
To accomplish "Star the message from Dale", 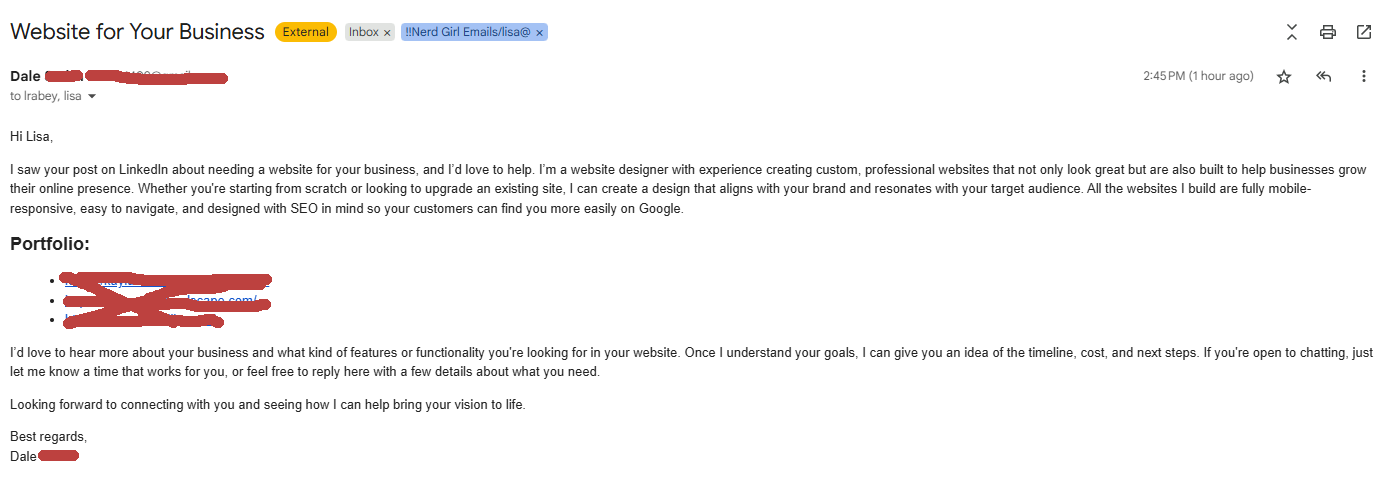I will click(1284, 77).
